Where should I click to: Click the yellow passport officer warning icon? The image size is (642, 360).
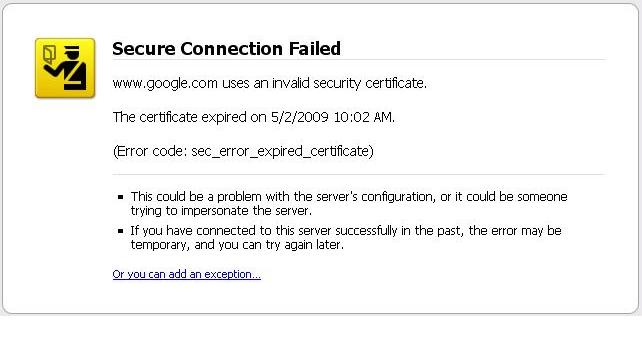65,68
